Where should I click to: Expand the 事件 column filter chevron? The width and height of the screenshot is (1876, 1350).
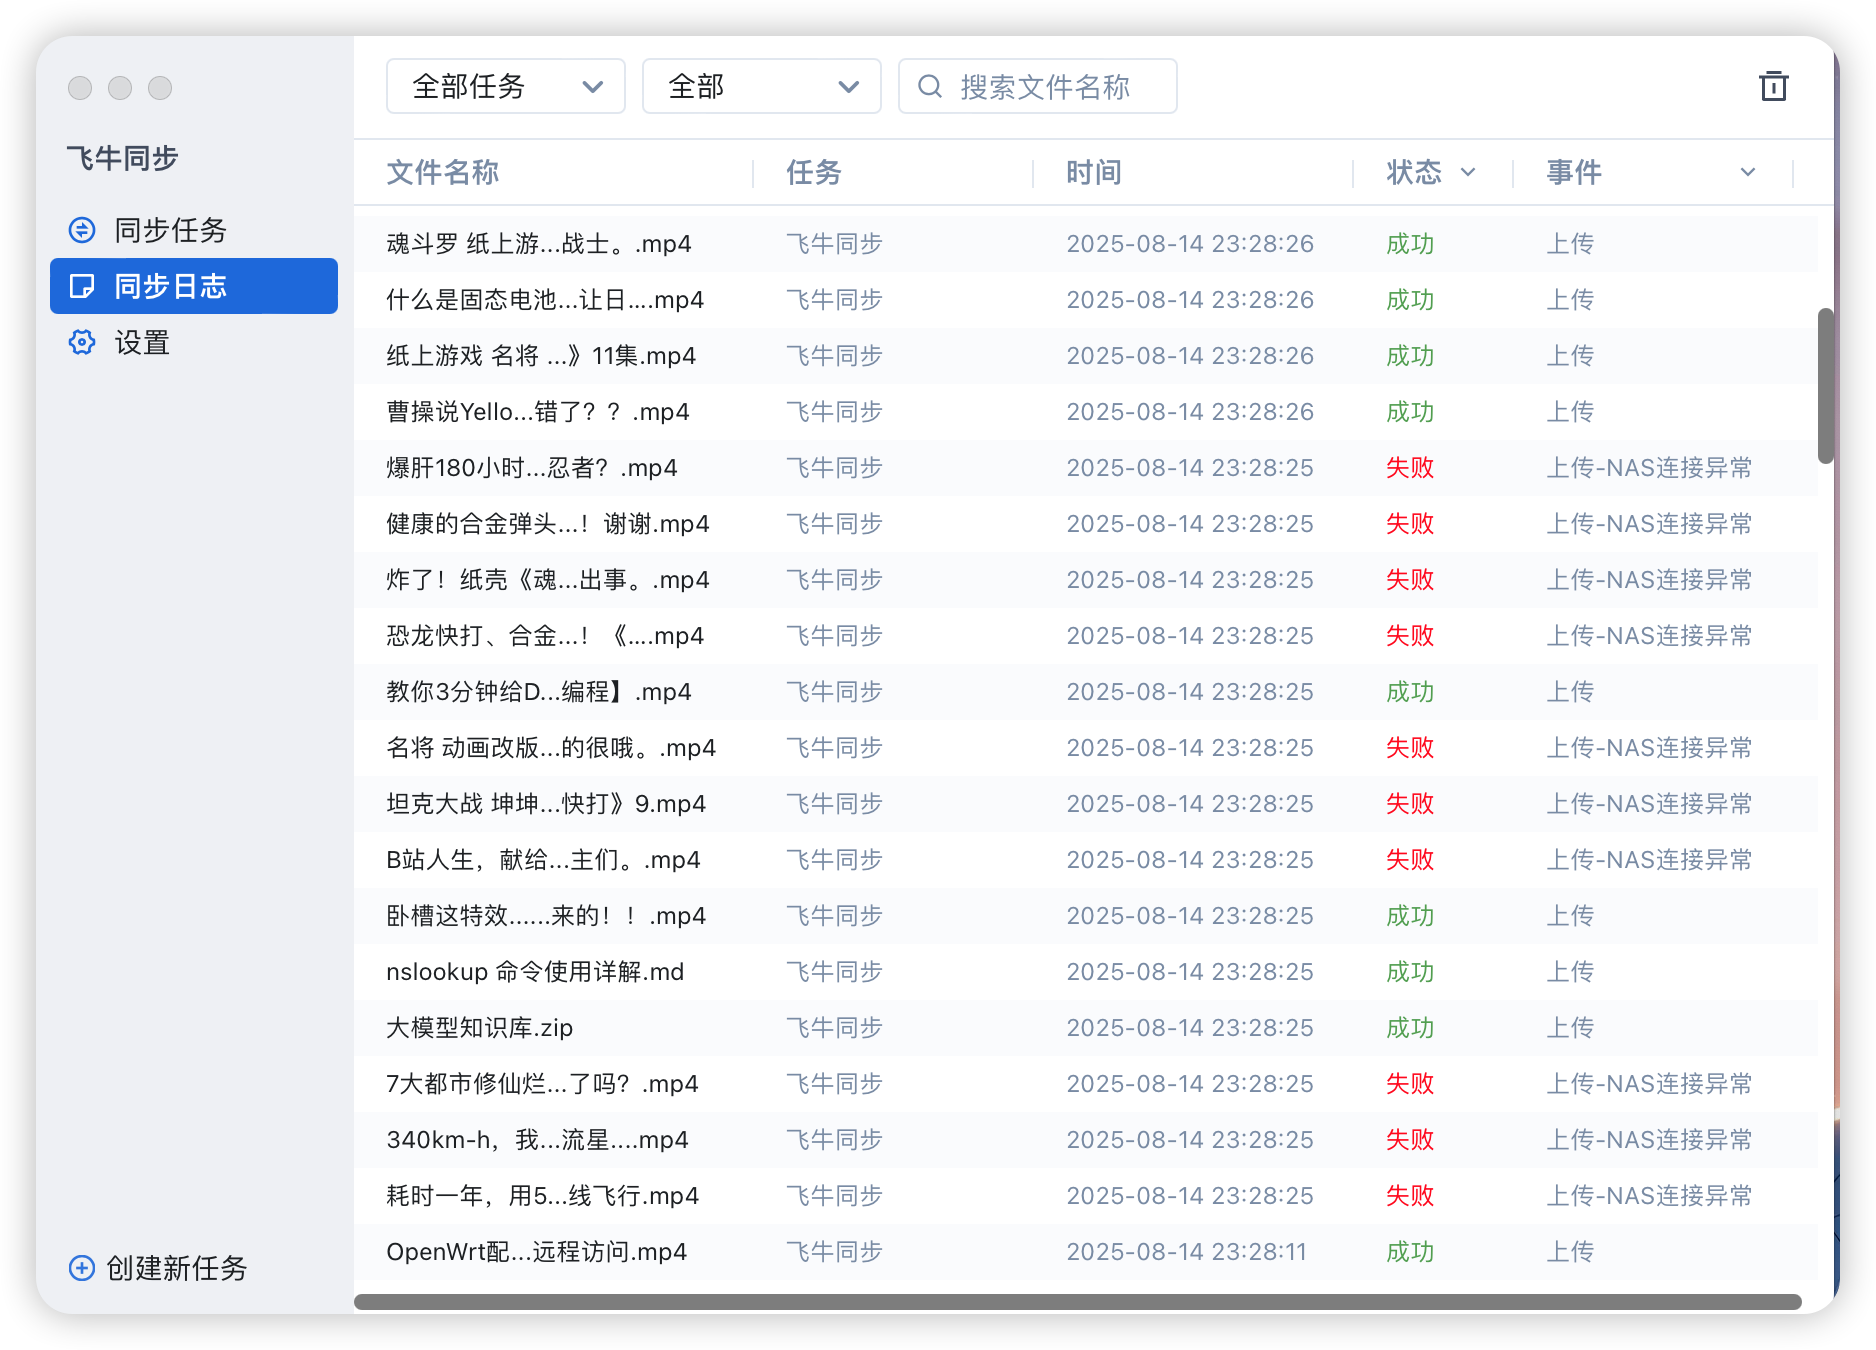coord(1748,172)
